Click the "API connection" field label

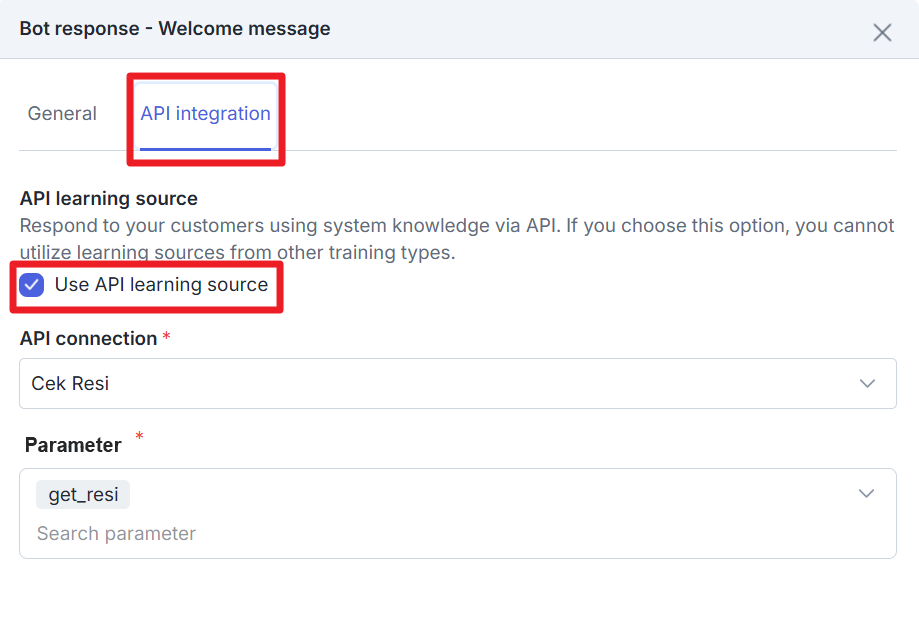tap(88, 339)
